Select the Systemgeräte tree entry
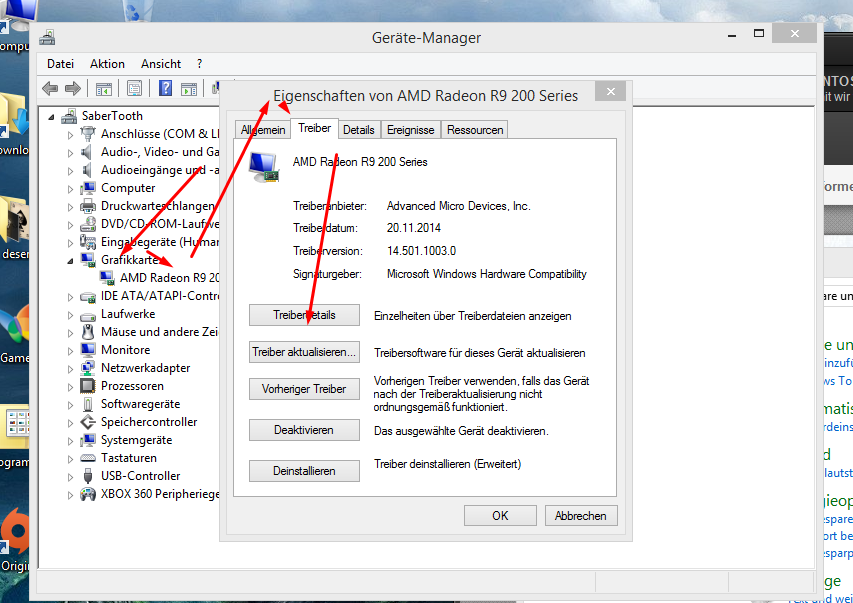Viewport: 853px width, 603px height. 137,440
